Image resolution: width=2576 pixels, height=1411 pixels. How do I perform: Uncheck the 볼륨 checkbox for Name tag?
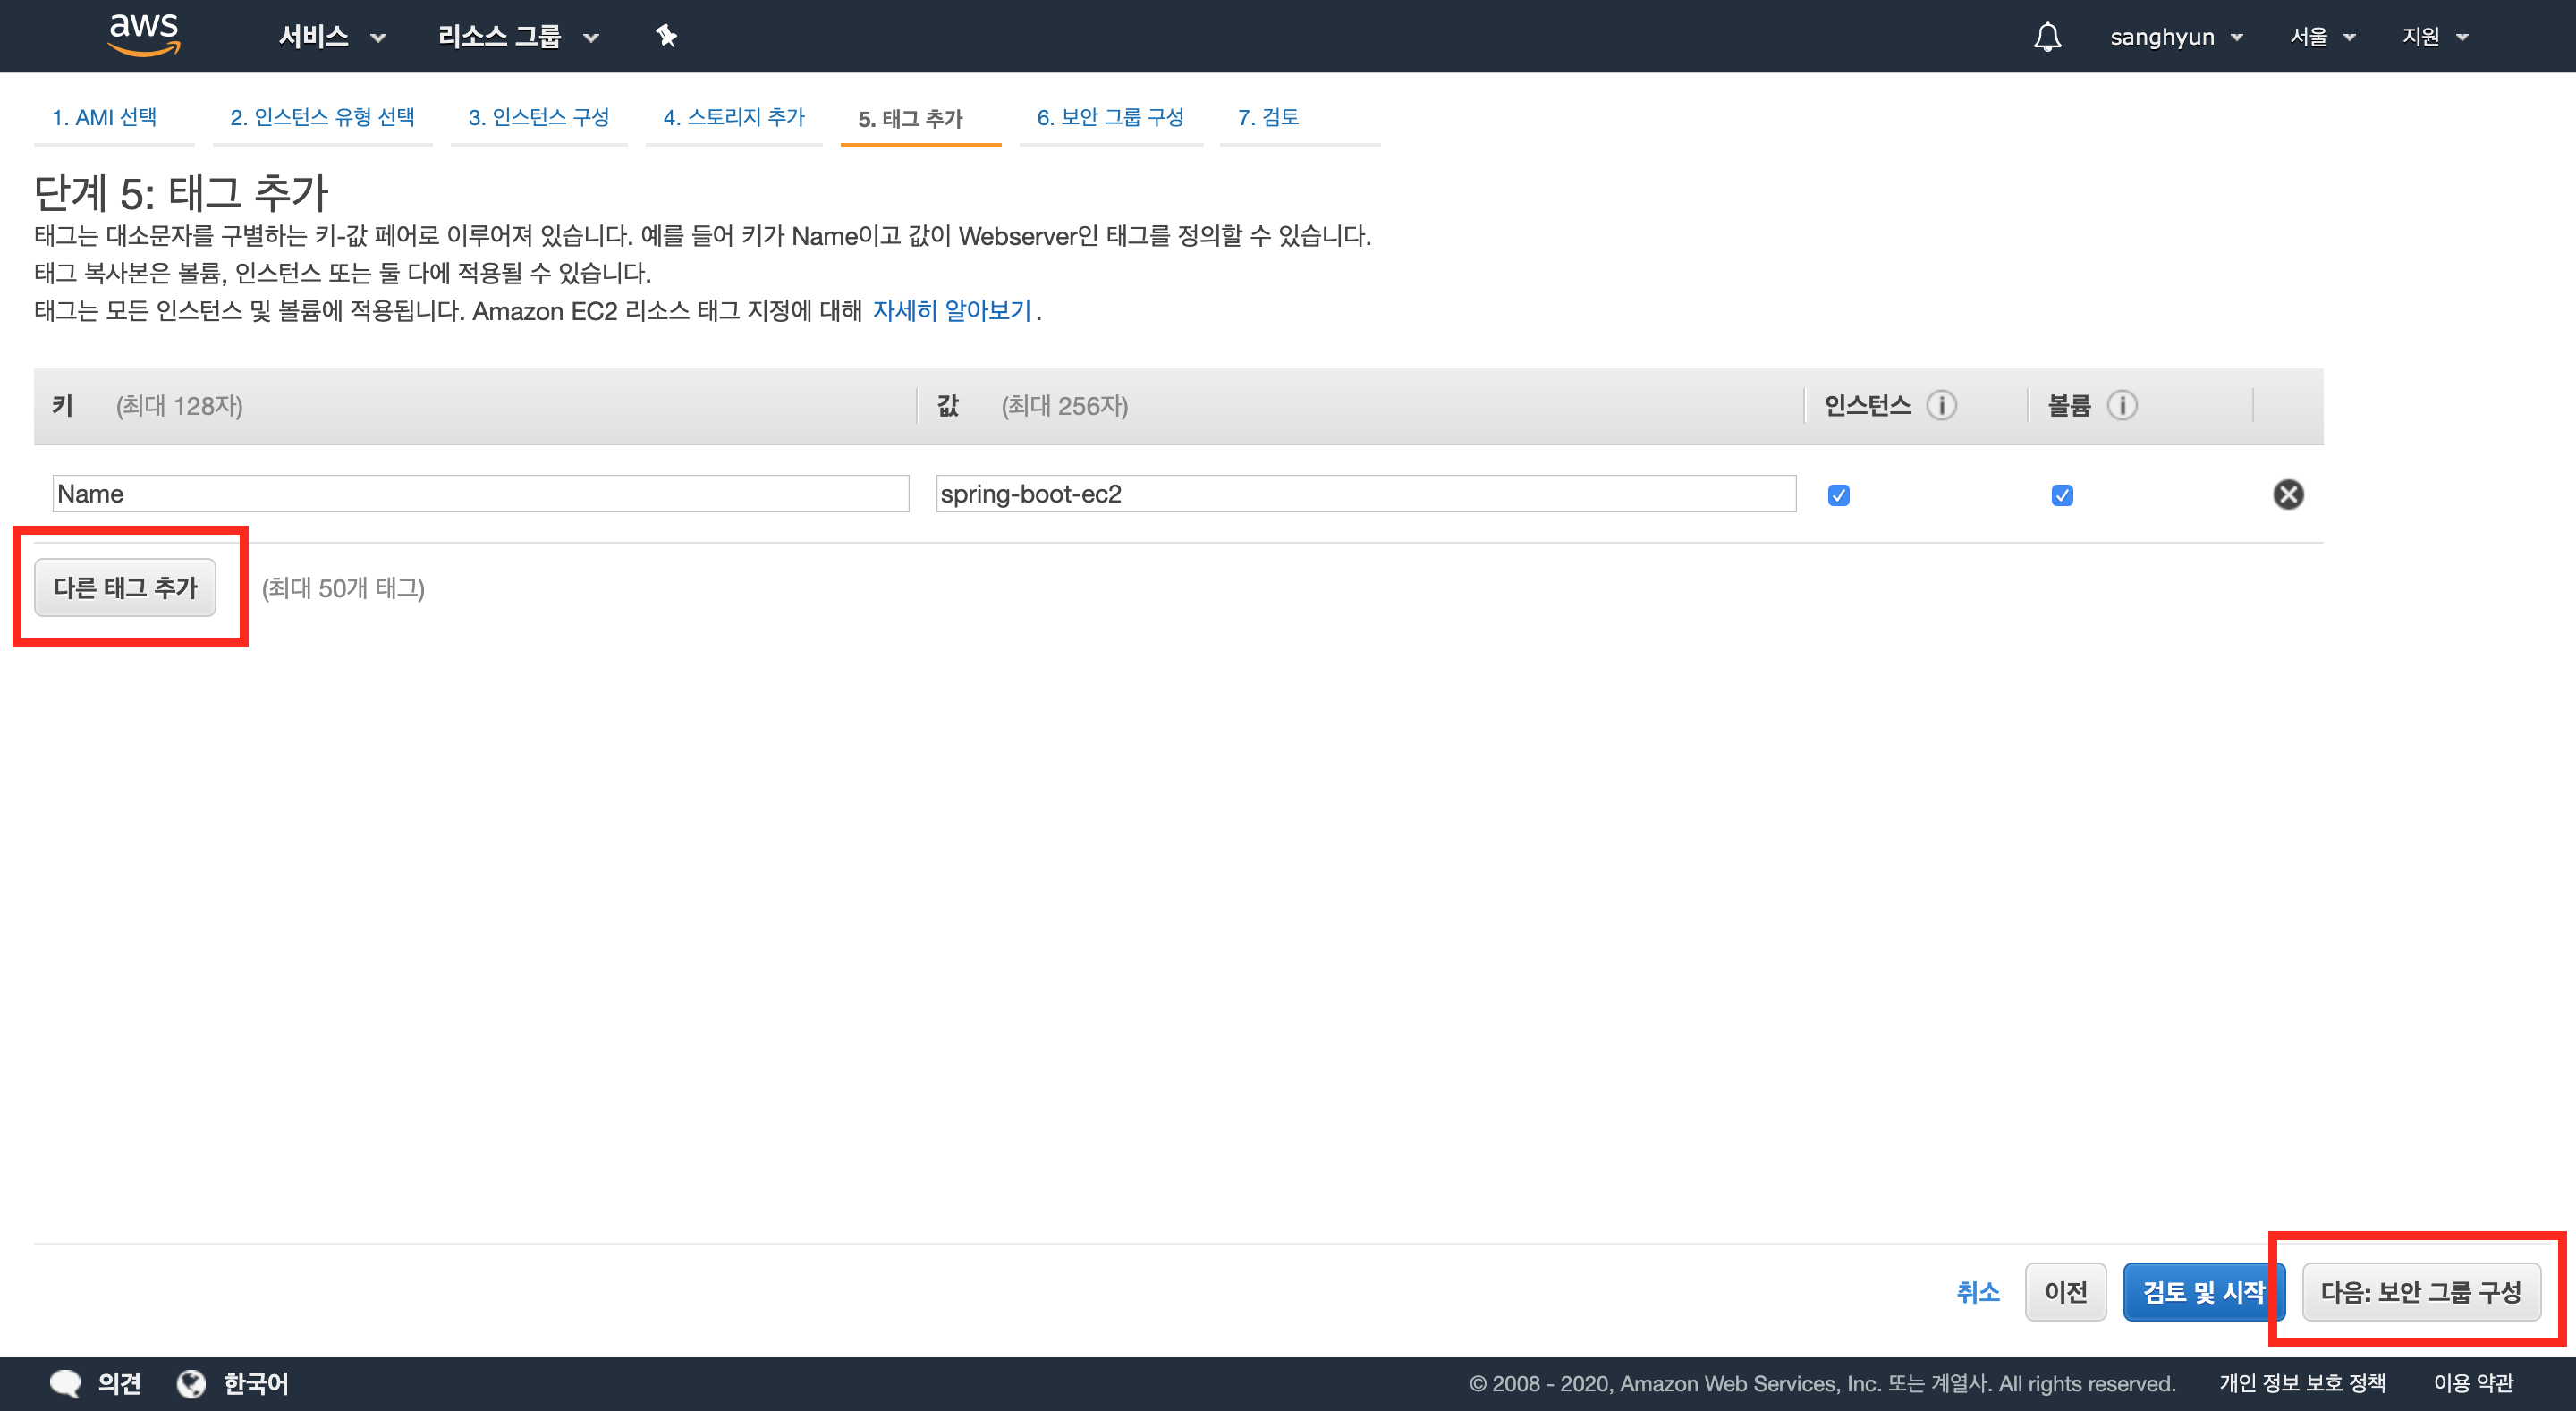coord(2062,495)
